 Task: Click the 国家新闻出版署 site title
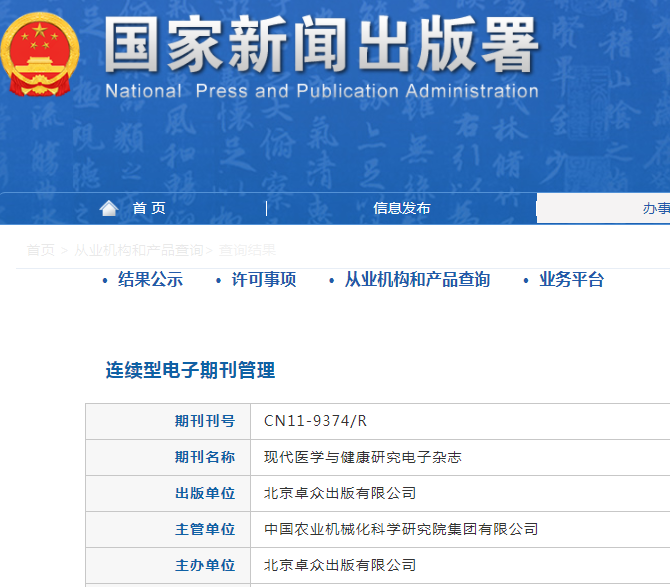pyautogui.click(x=321, y=44)
